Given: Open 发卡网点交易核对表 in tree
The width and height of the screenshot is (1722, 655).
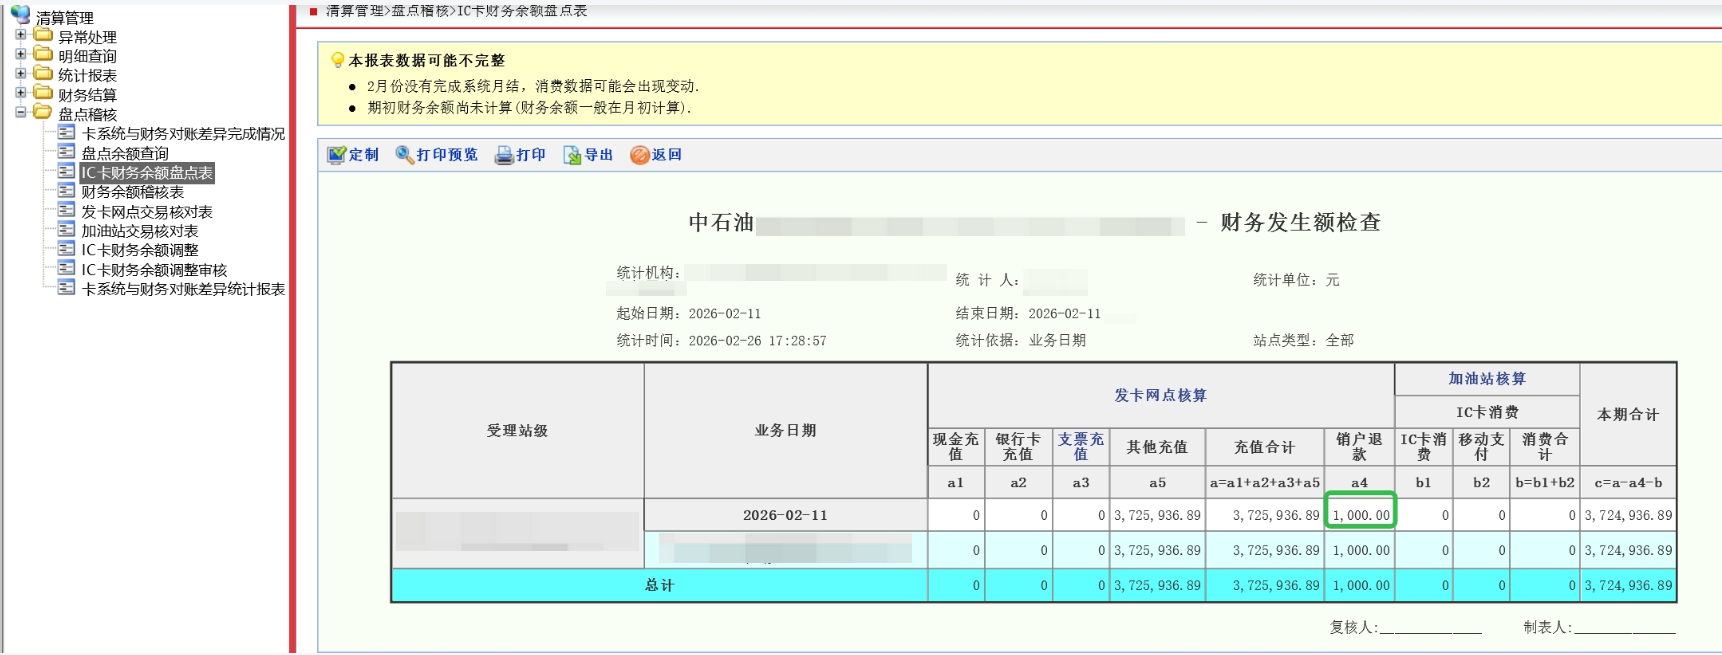Looking at the screenshot, I should 146,212.
